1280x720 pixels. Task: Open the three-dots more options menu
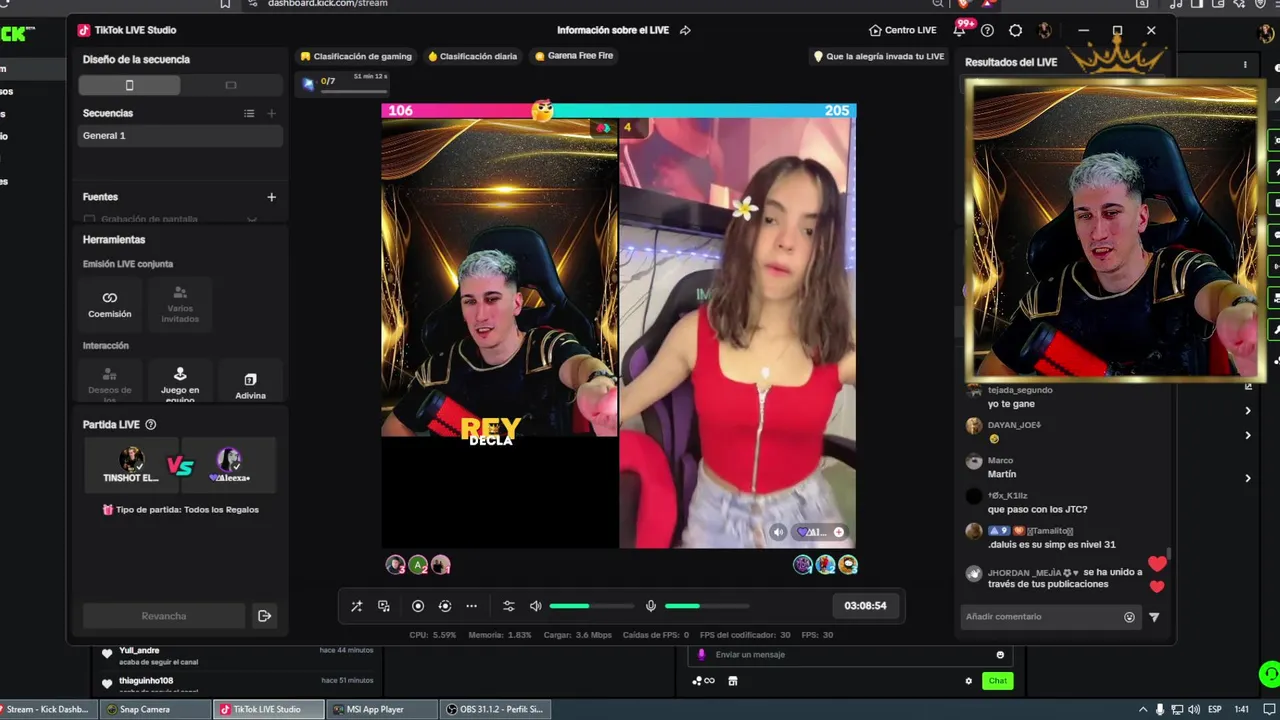click(472, 606)
